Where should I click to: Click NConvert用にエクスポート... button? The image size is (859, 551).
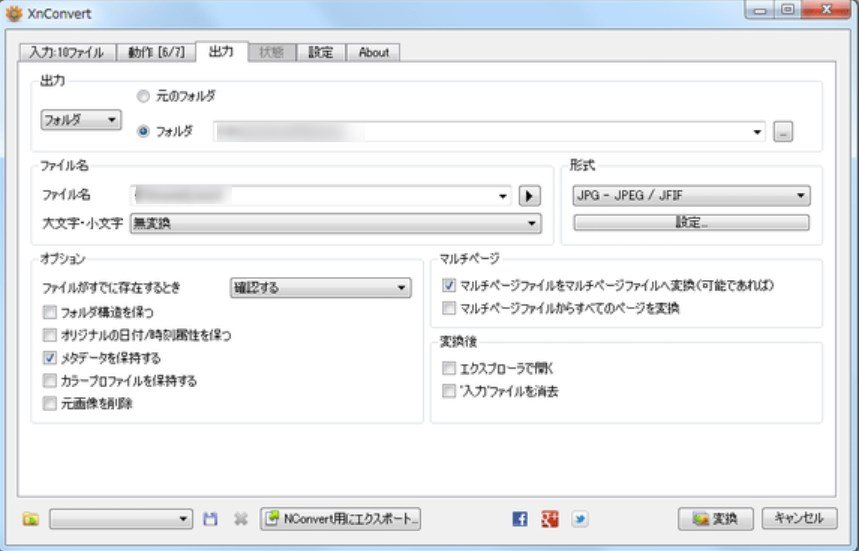[x=340, y=519]
